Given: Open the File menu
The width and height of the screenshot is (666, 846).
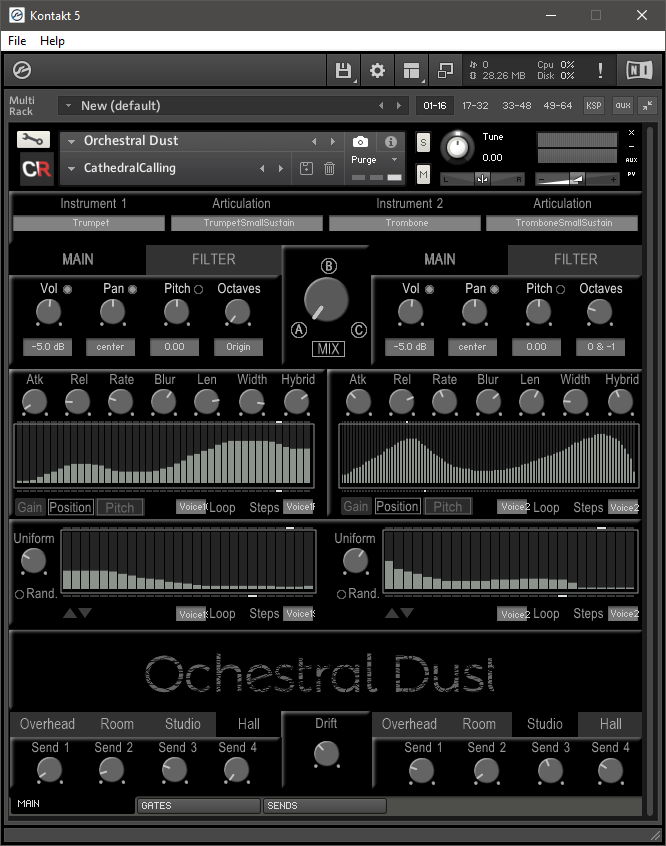Looking at the screenshot, I should (x=17, y=41).
